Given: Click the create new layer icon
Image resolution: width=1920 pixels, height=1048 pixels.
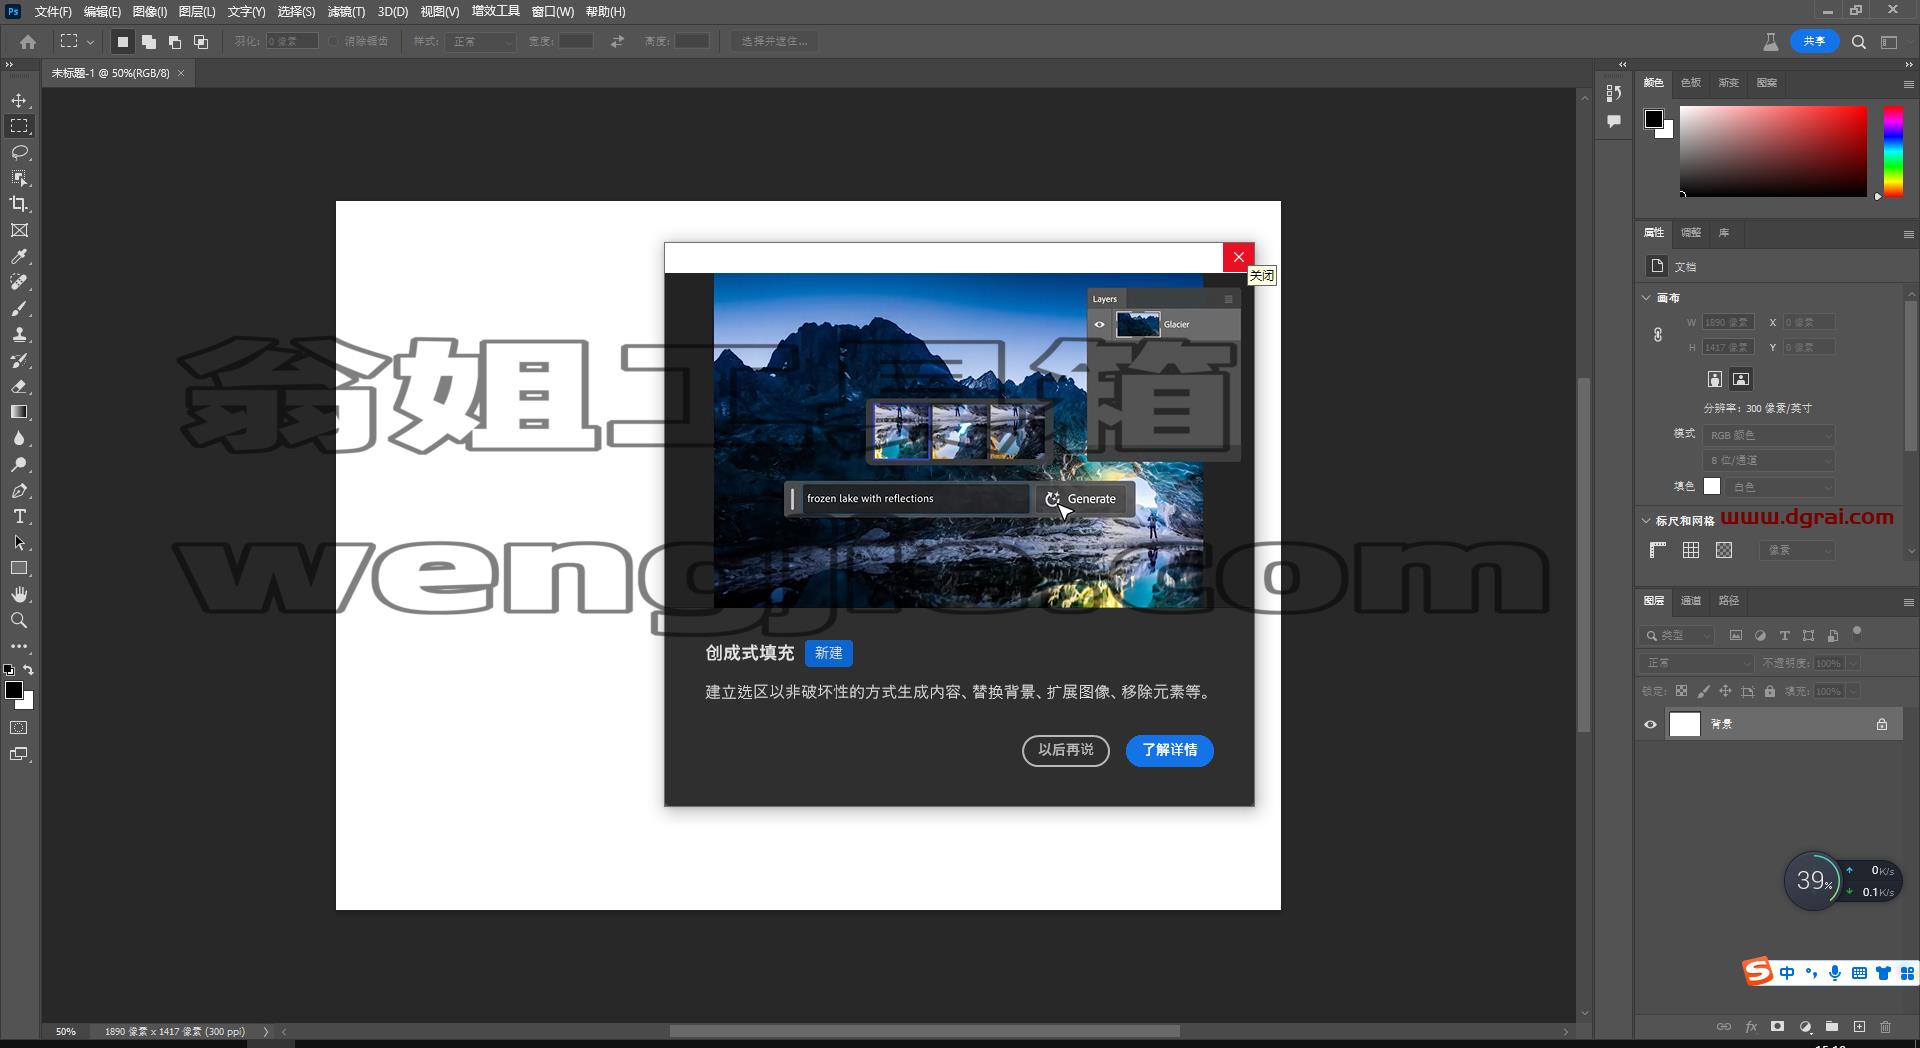Looking at the screenshot, I should [1859, 1027].
